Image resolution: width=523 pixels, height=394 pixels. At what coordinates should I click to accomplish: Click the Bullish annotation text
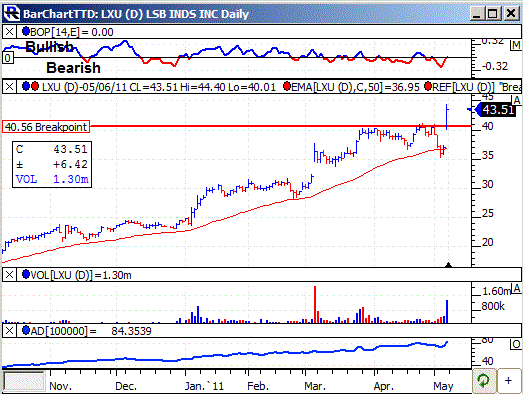(49, 47)
